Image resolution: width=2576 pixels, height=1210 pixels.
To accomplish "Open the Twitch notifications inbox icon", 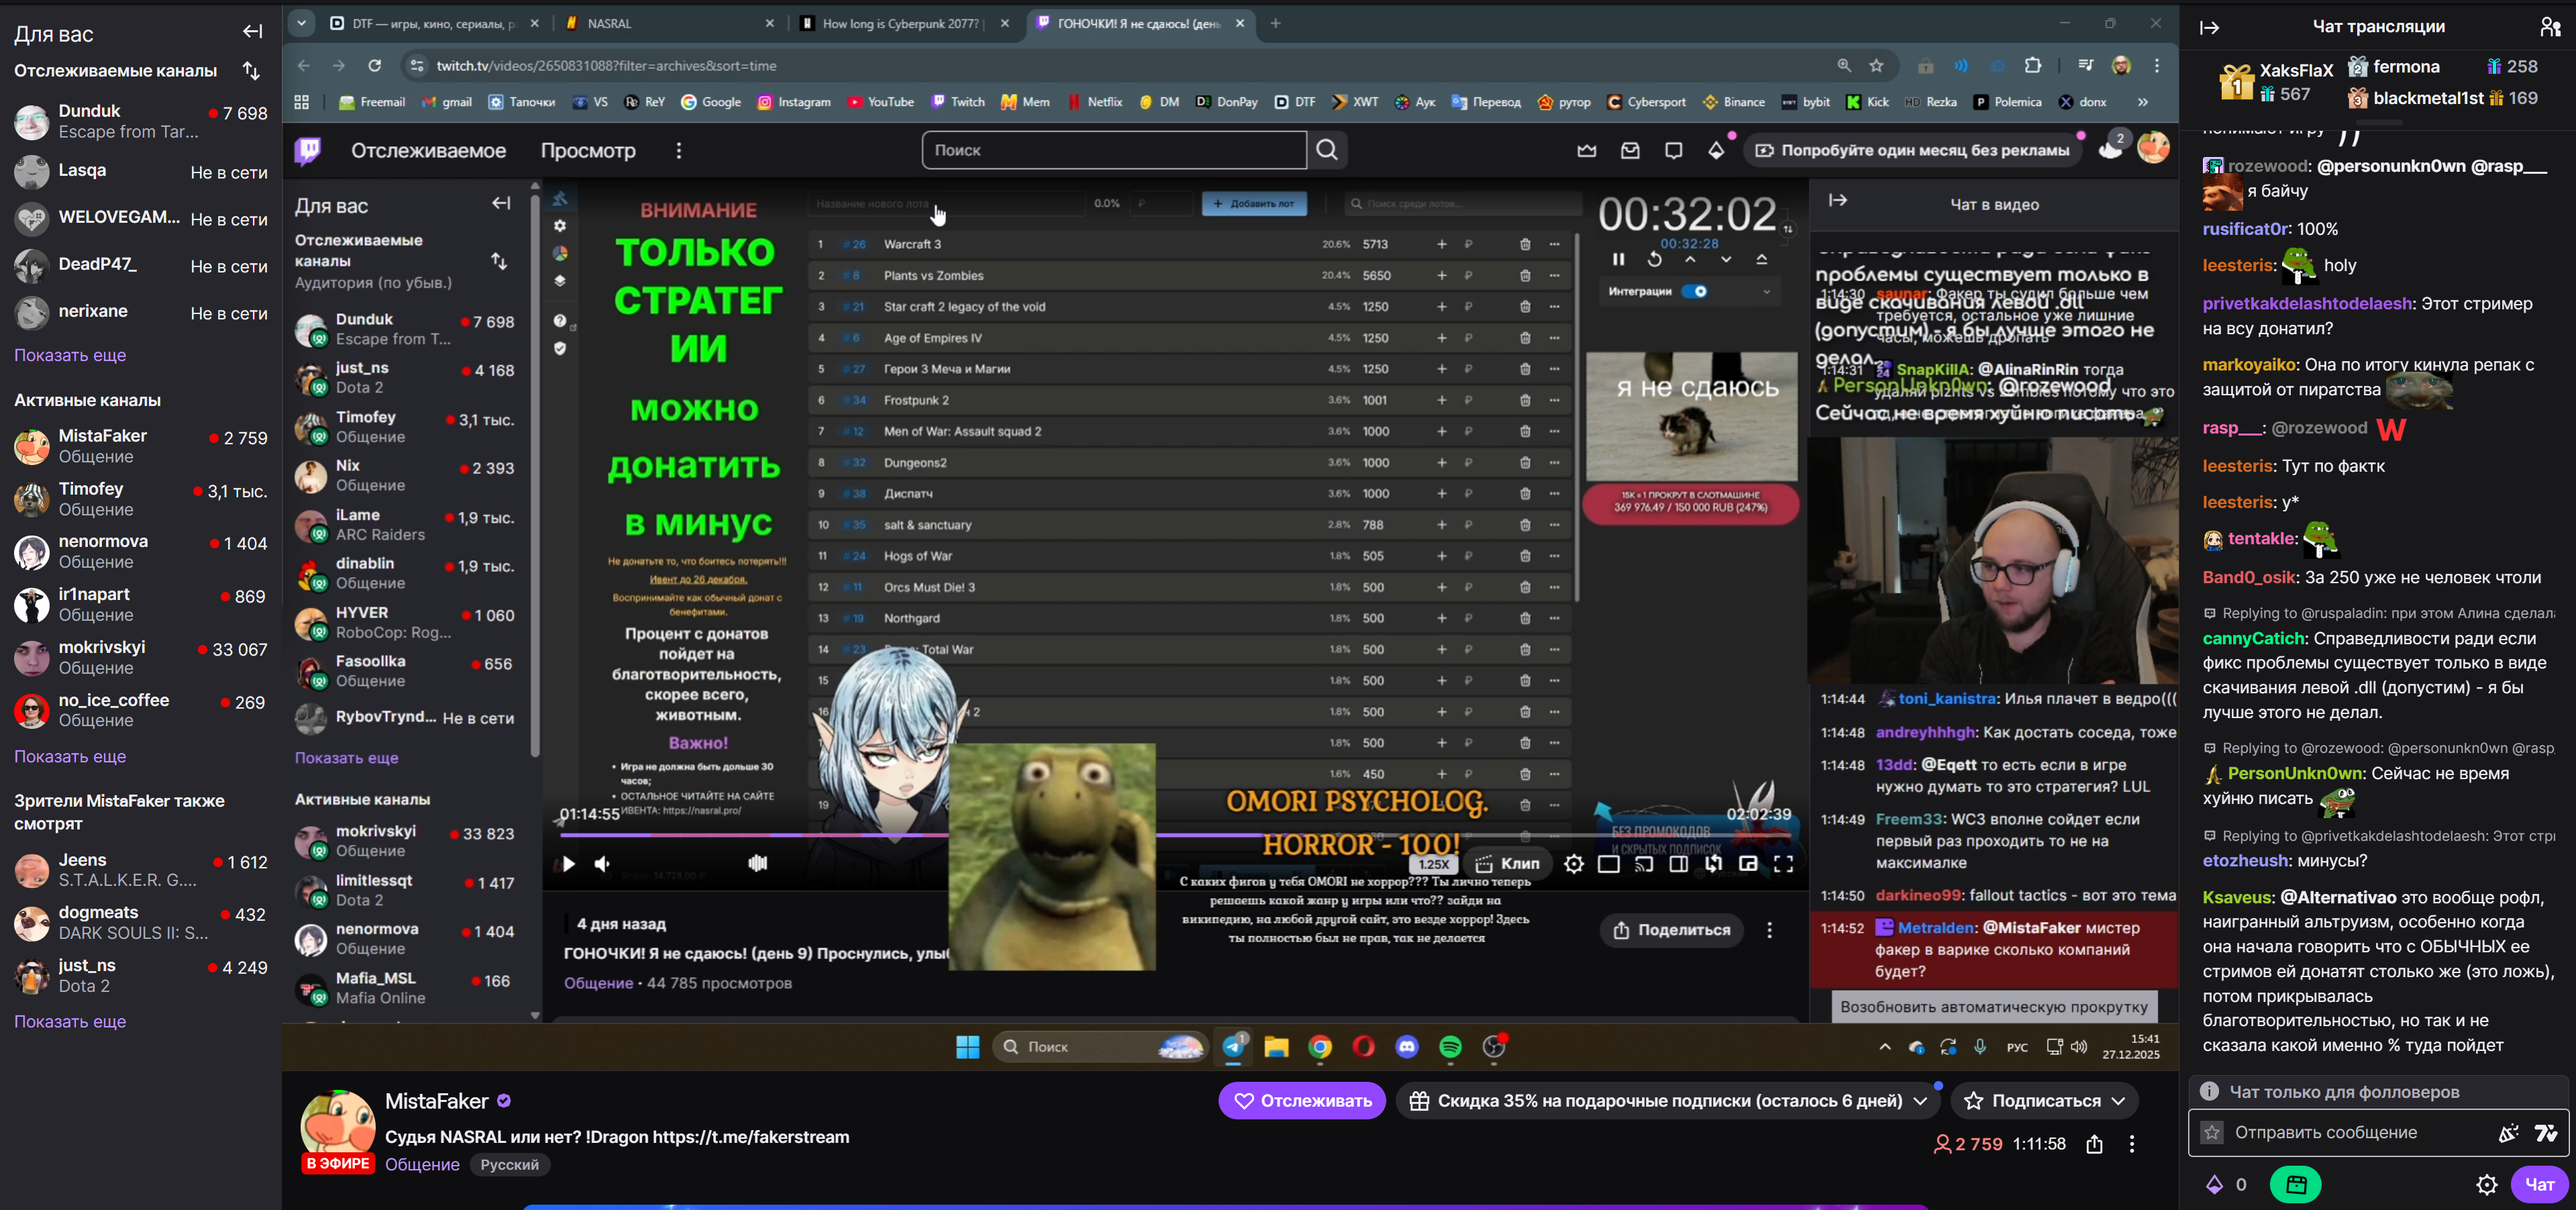I will 1630,151.
